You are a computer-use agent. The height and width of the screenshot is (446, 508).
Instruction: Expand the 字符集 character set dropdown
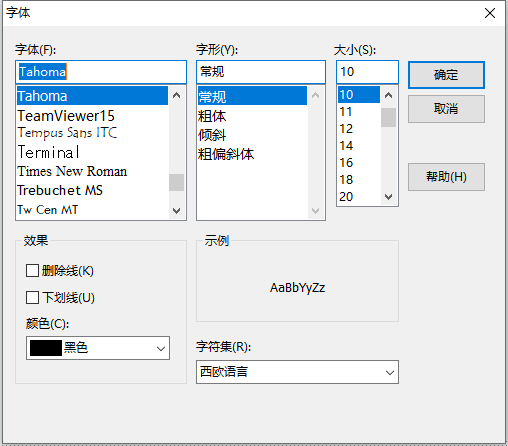[297, 372]
